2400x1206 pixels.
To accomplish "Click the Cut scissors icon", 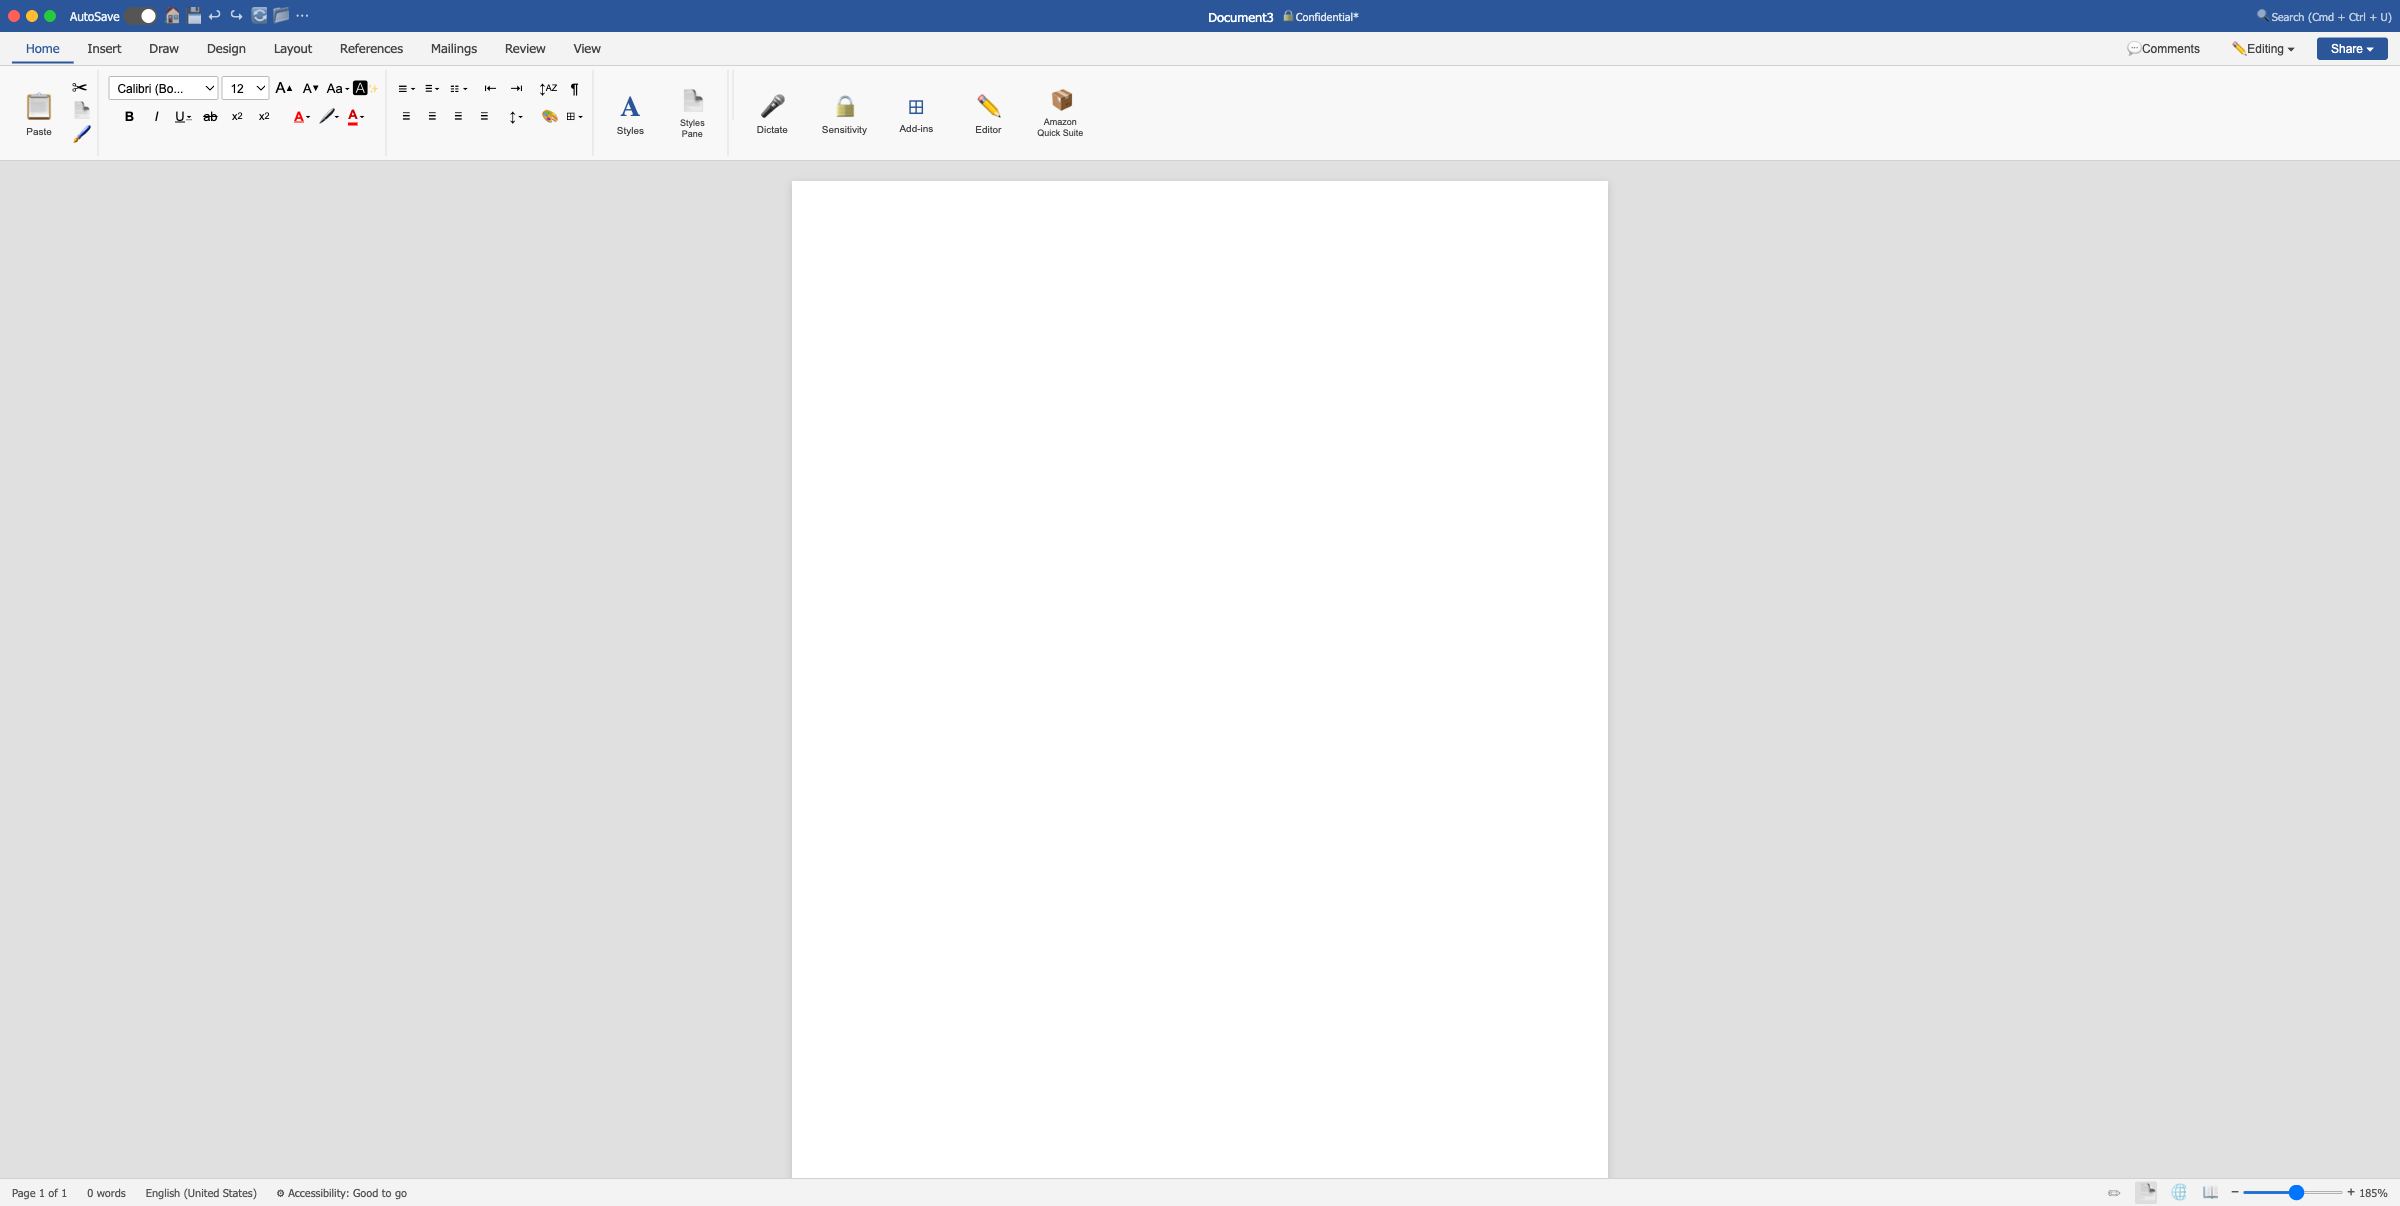I will click(x=79, y=87).
